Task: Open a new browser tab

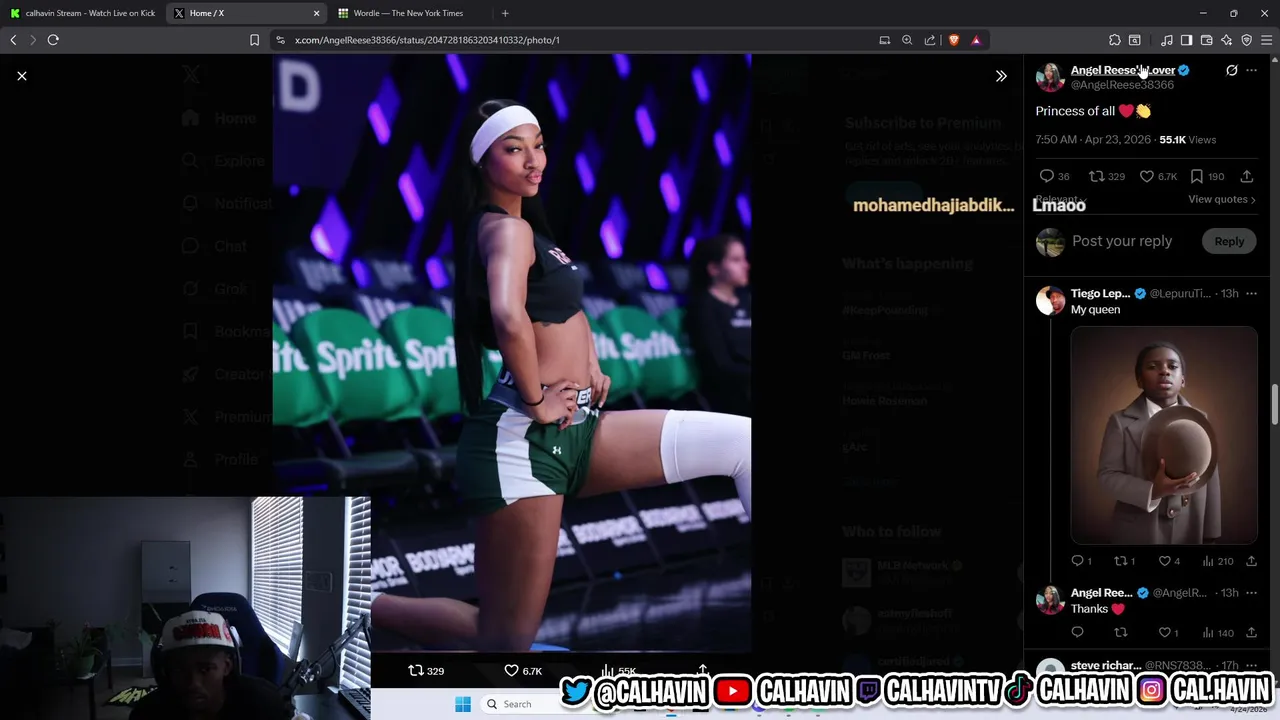Action: click(505, 13)
